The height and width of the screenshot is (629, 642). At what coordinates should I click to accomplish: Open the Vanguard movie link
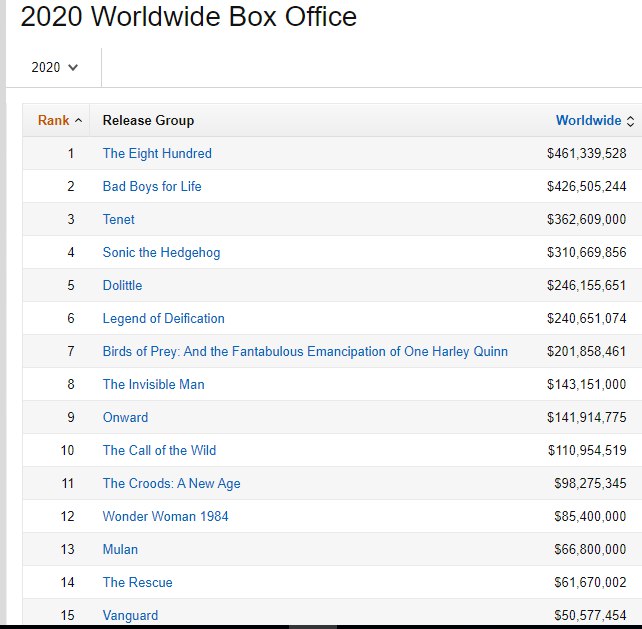[x=130, y=616]
